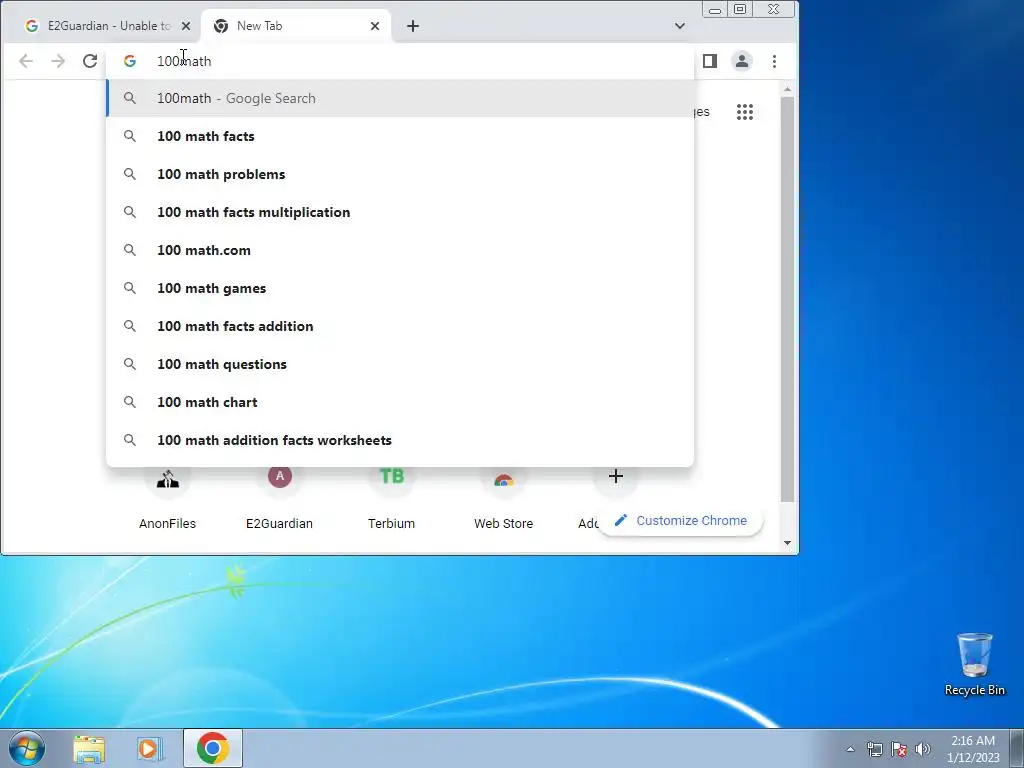Reload the current page

point(90,61)
